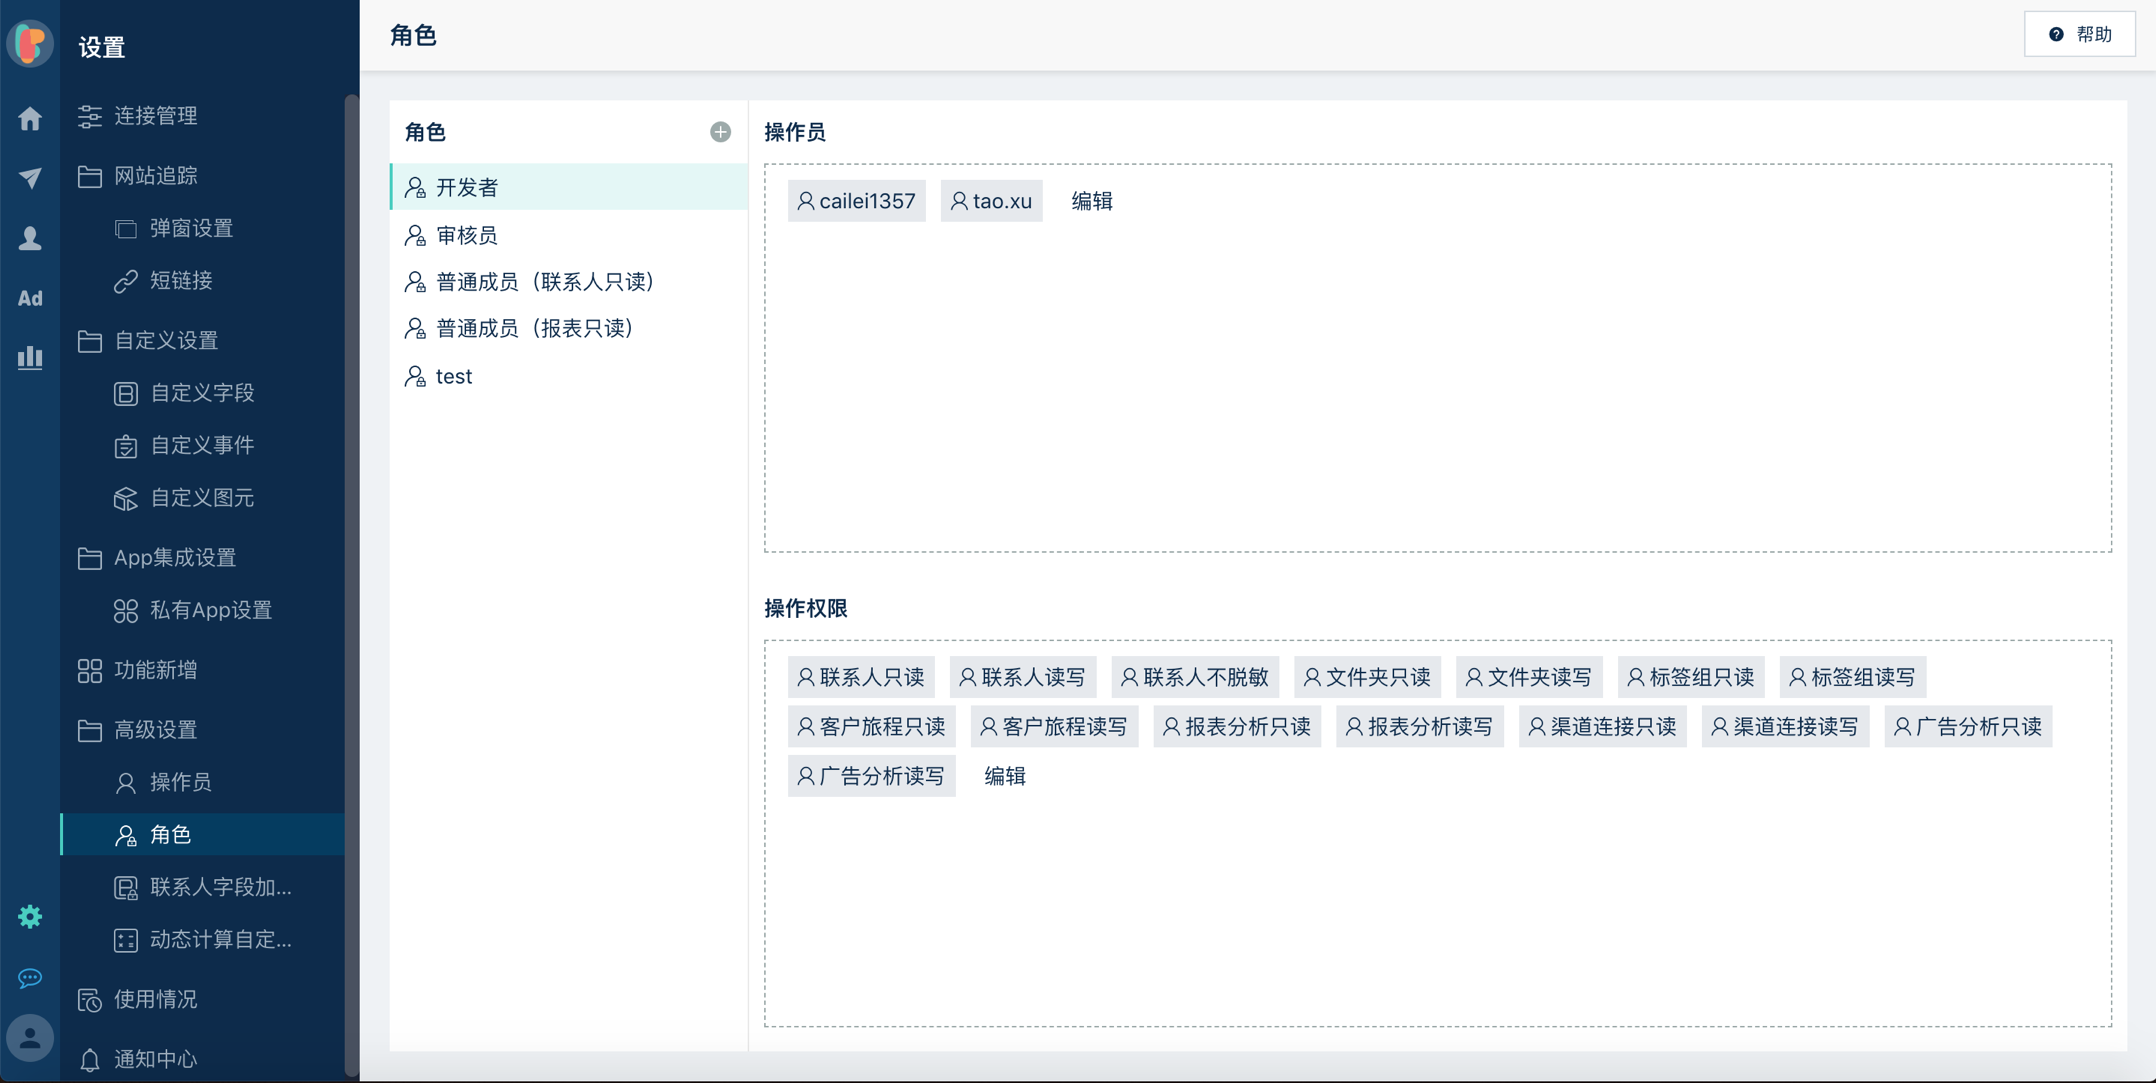Open the 操作员 menu item in sidebar
This screenshot has width=2156, height=1084.
(180, 782)
